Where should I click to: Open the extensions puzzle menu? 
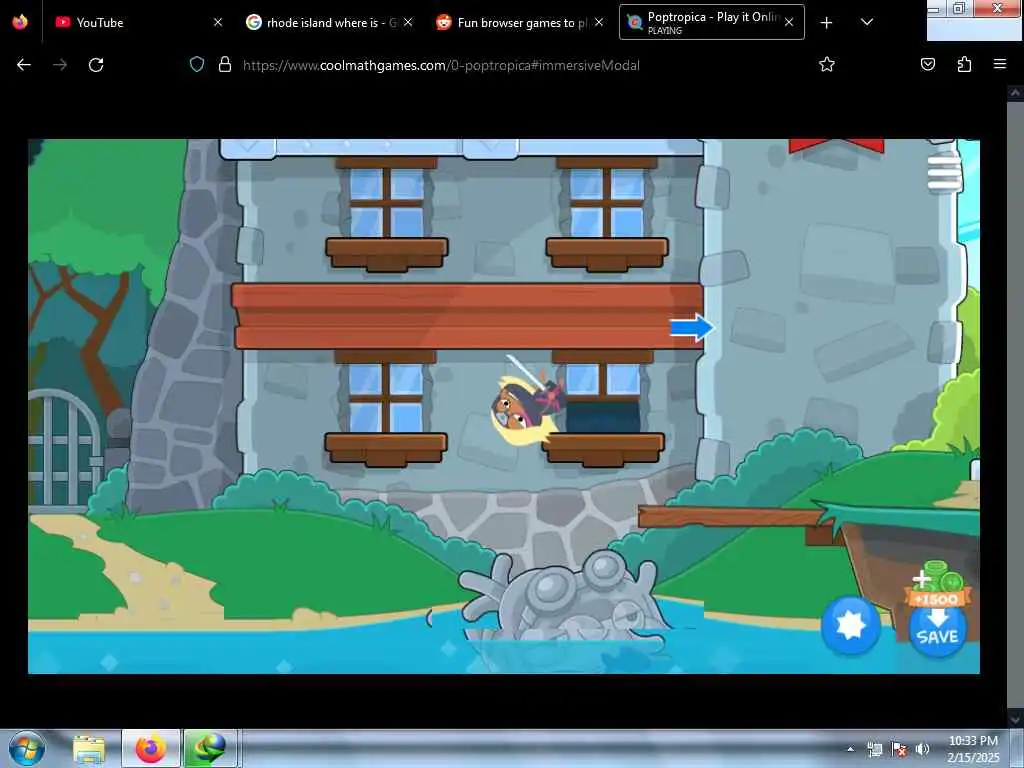[x=964, y=65]
